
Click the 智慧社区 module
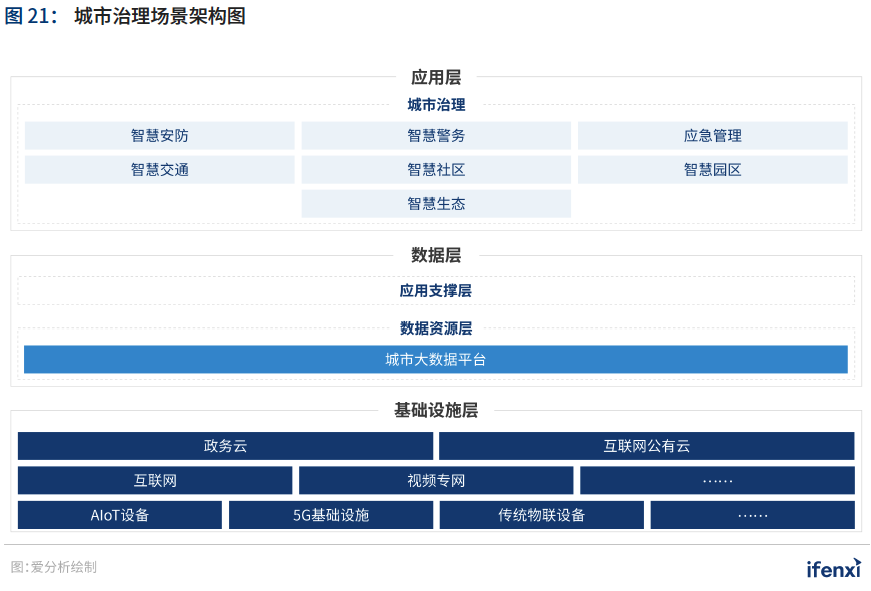click(435, 169)
